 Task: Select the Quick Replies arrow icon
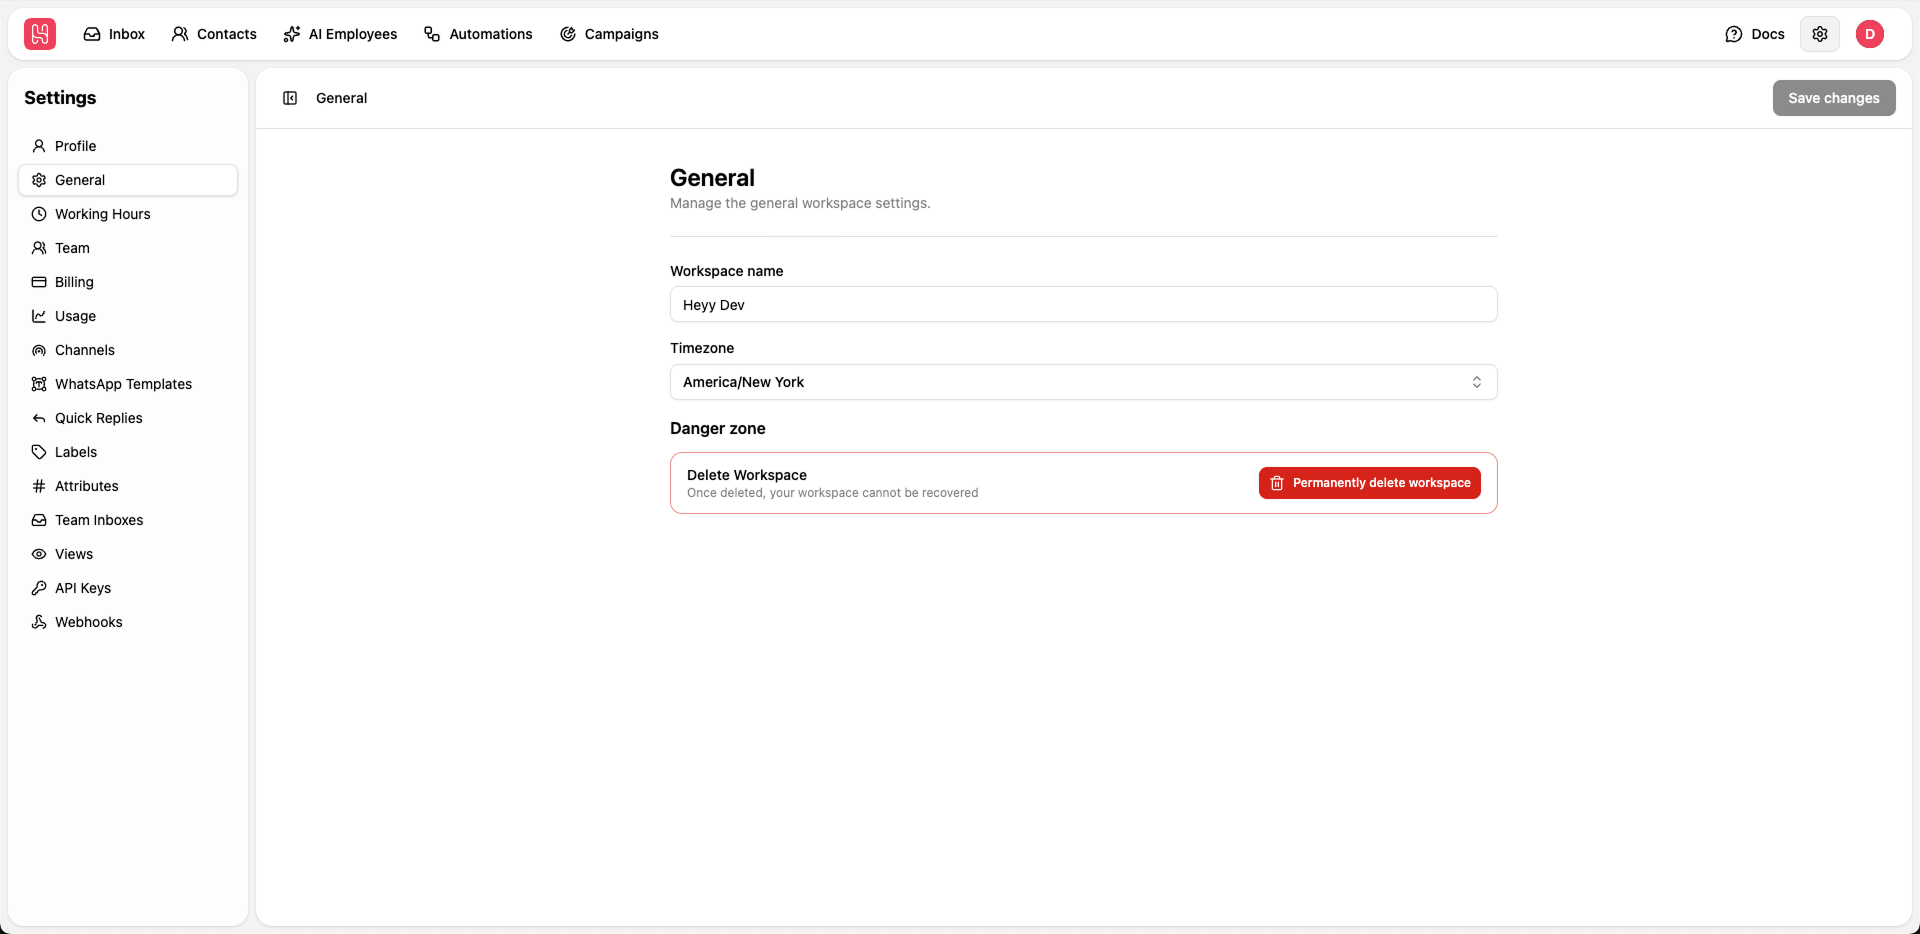click(38, 418)
